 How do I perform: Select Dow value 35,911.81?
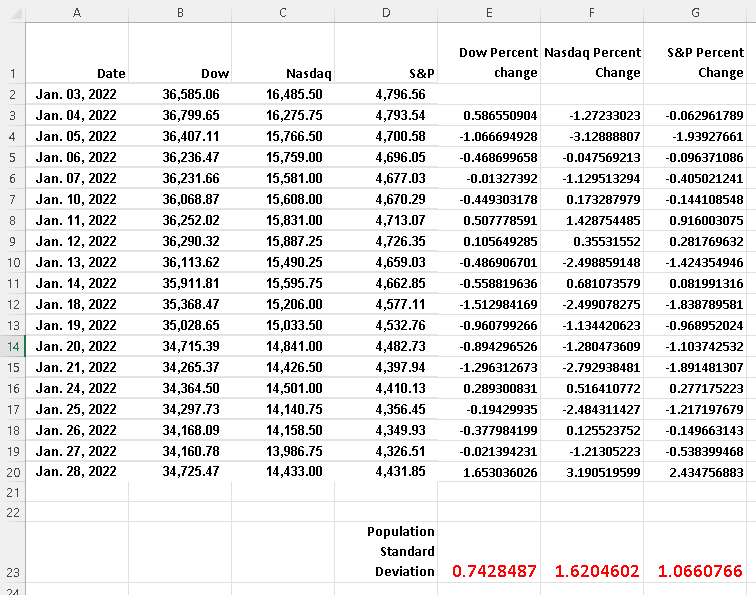(x=180, y=283)
